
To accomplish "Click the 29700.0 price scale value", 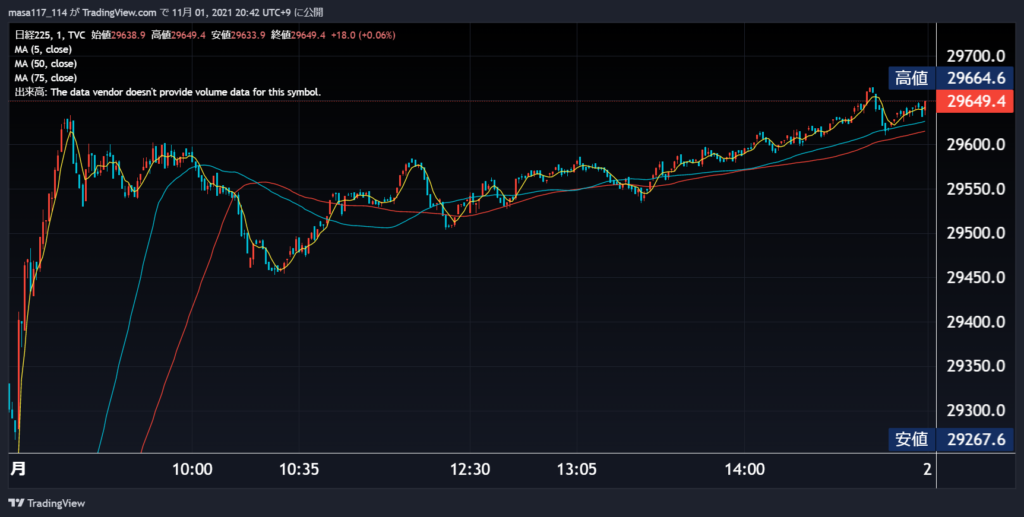I will pos(976,55).
